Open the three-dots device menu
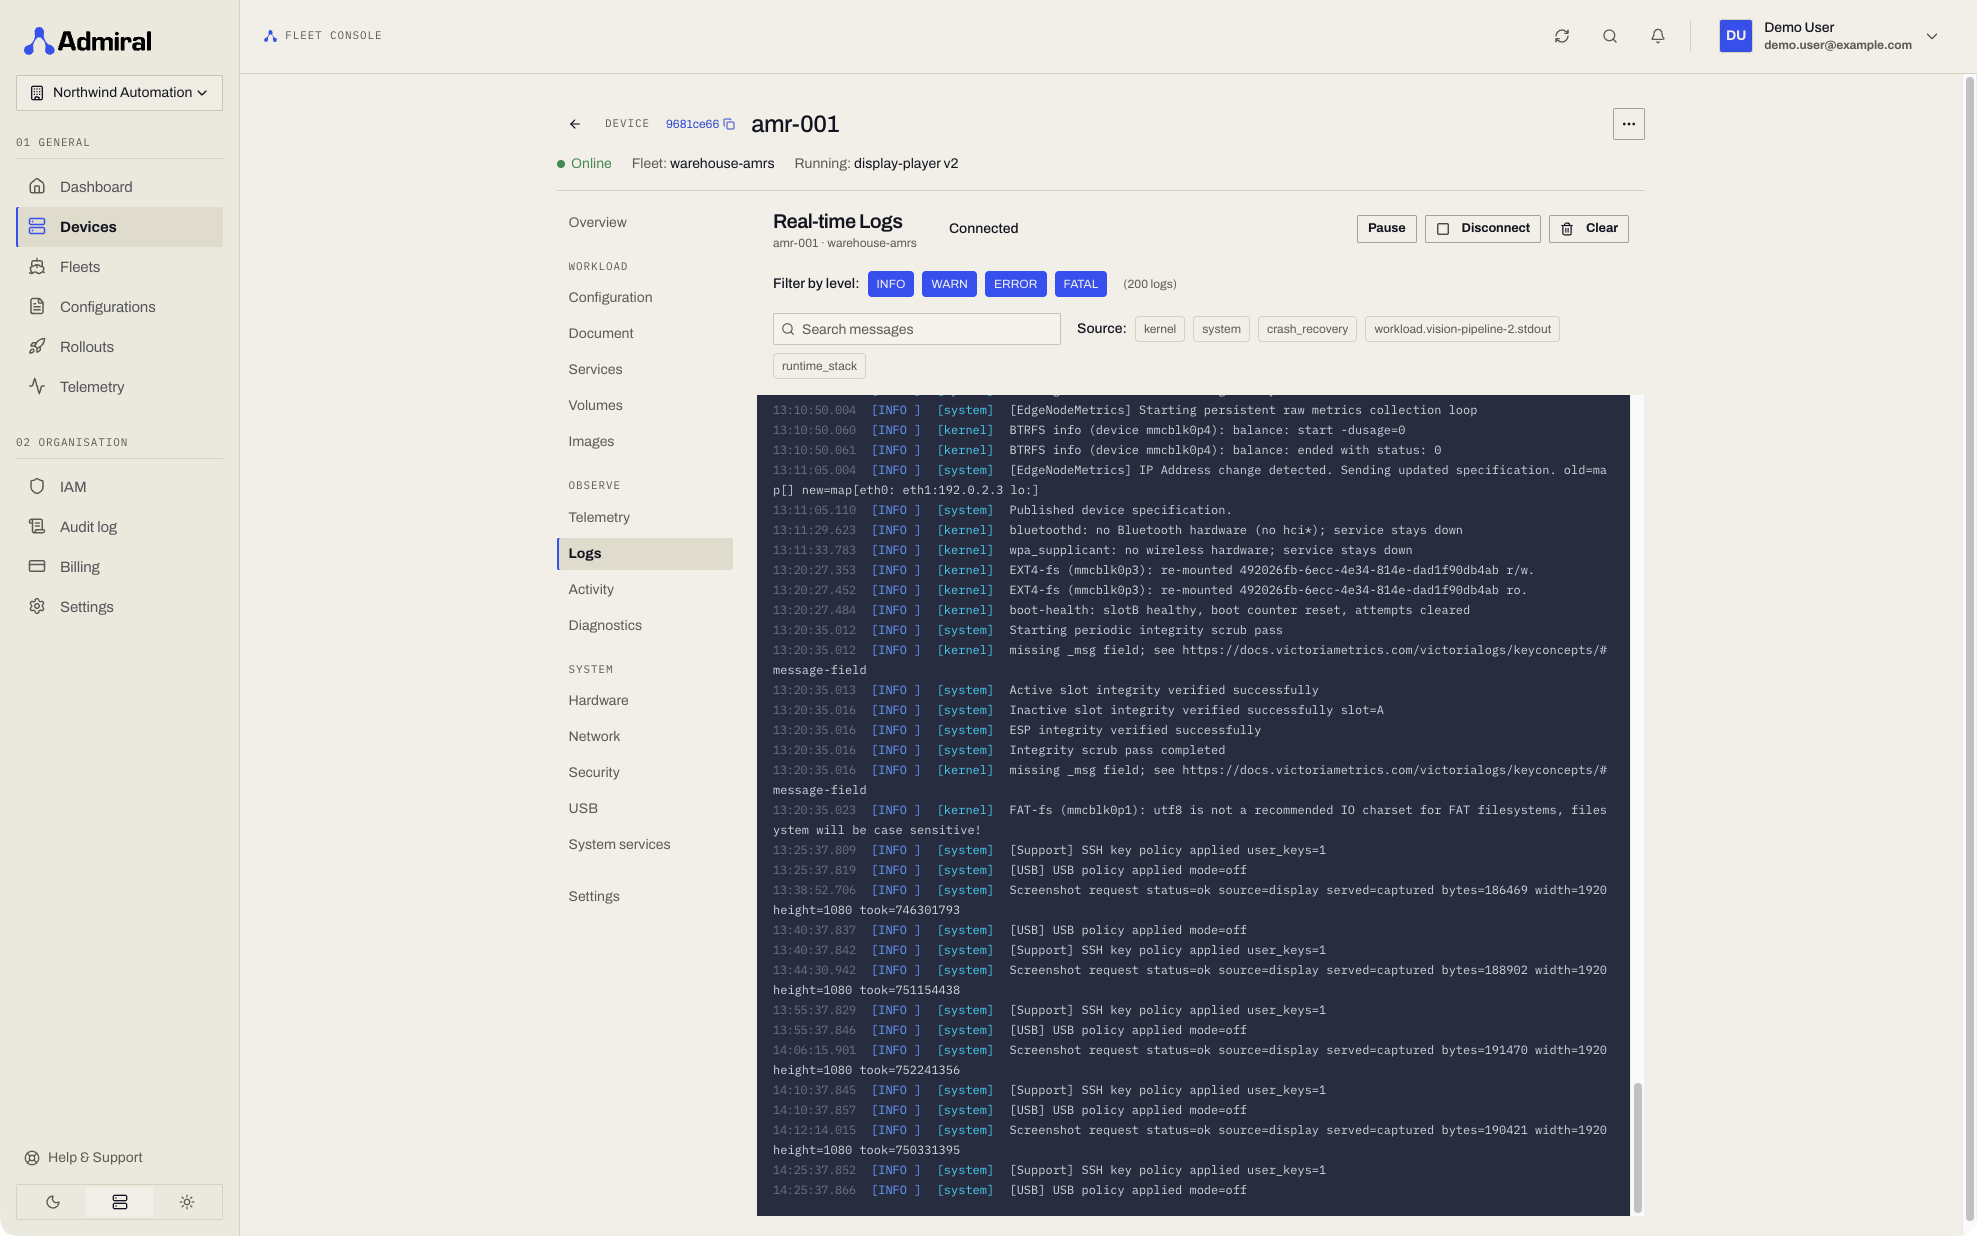1977x1236 pixels. point(1629,124)
